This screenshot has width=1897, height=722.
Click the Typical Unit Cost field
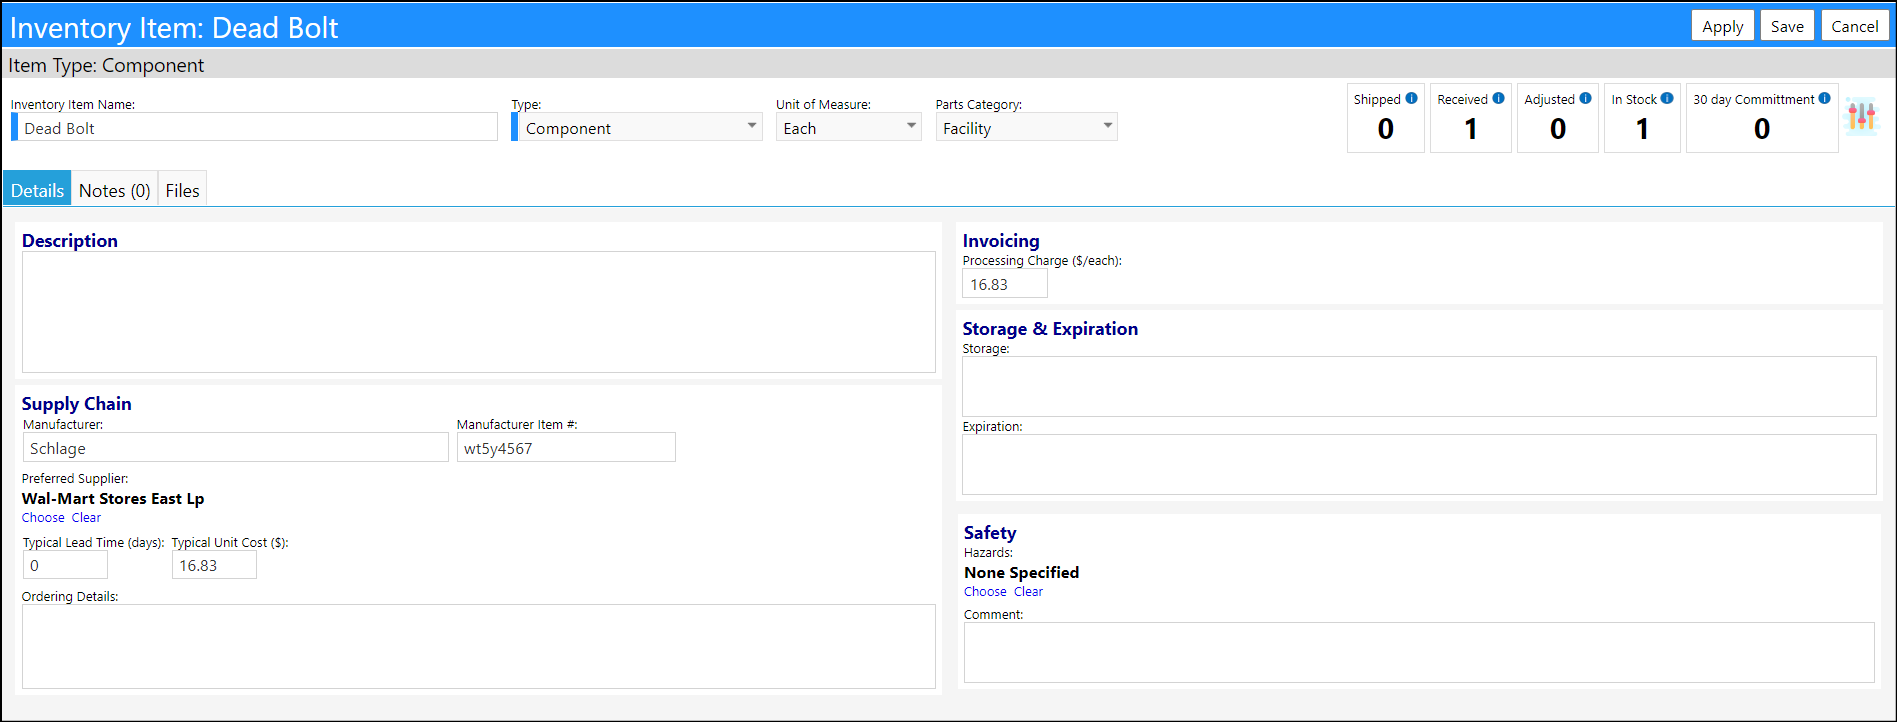point(214,564)
